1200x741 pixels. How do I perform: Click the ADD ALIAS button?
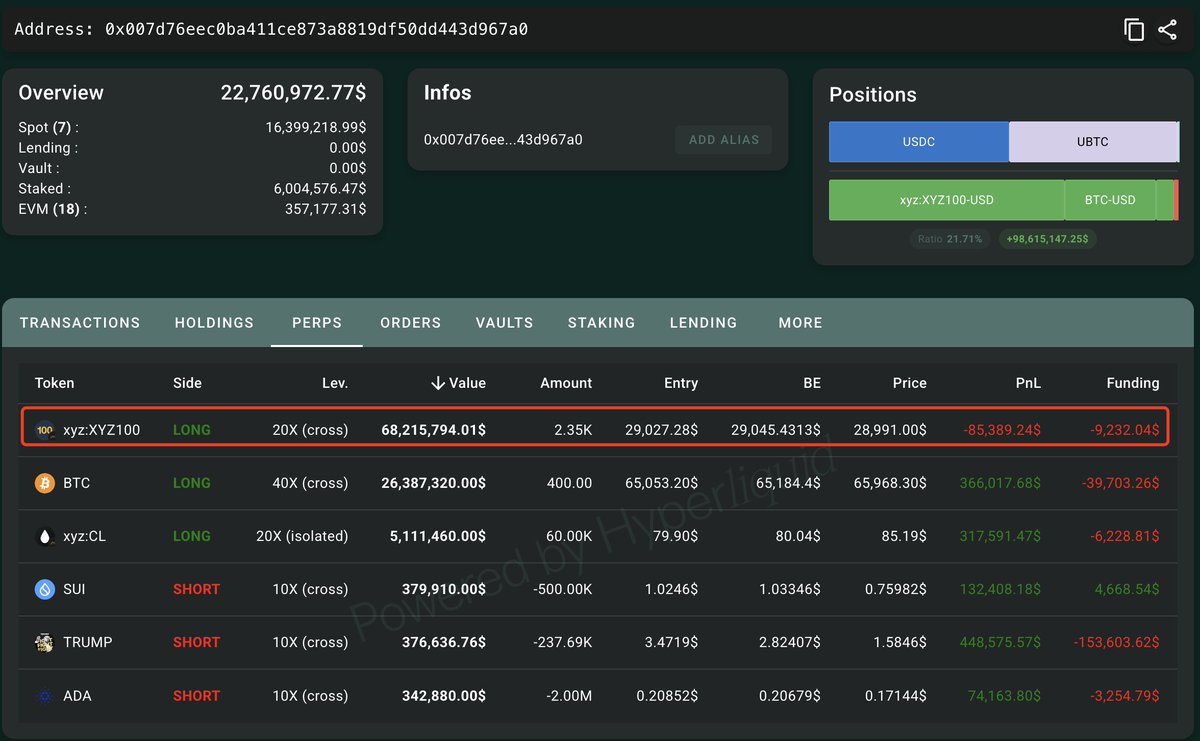[724, 140]
